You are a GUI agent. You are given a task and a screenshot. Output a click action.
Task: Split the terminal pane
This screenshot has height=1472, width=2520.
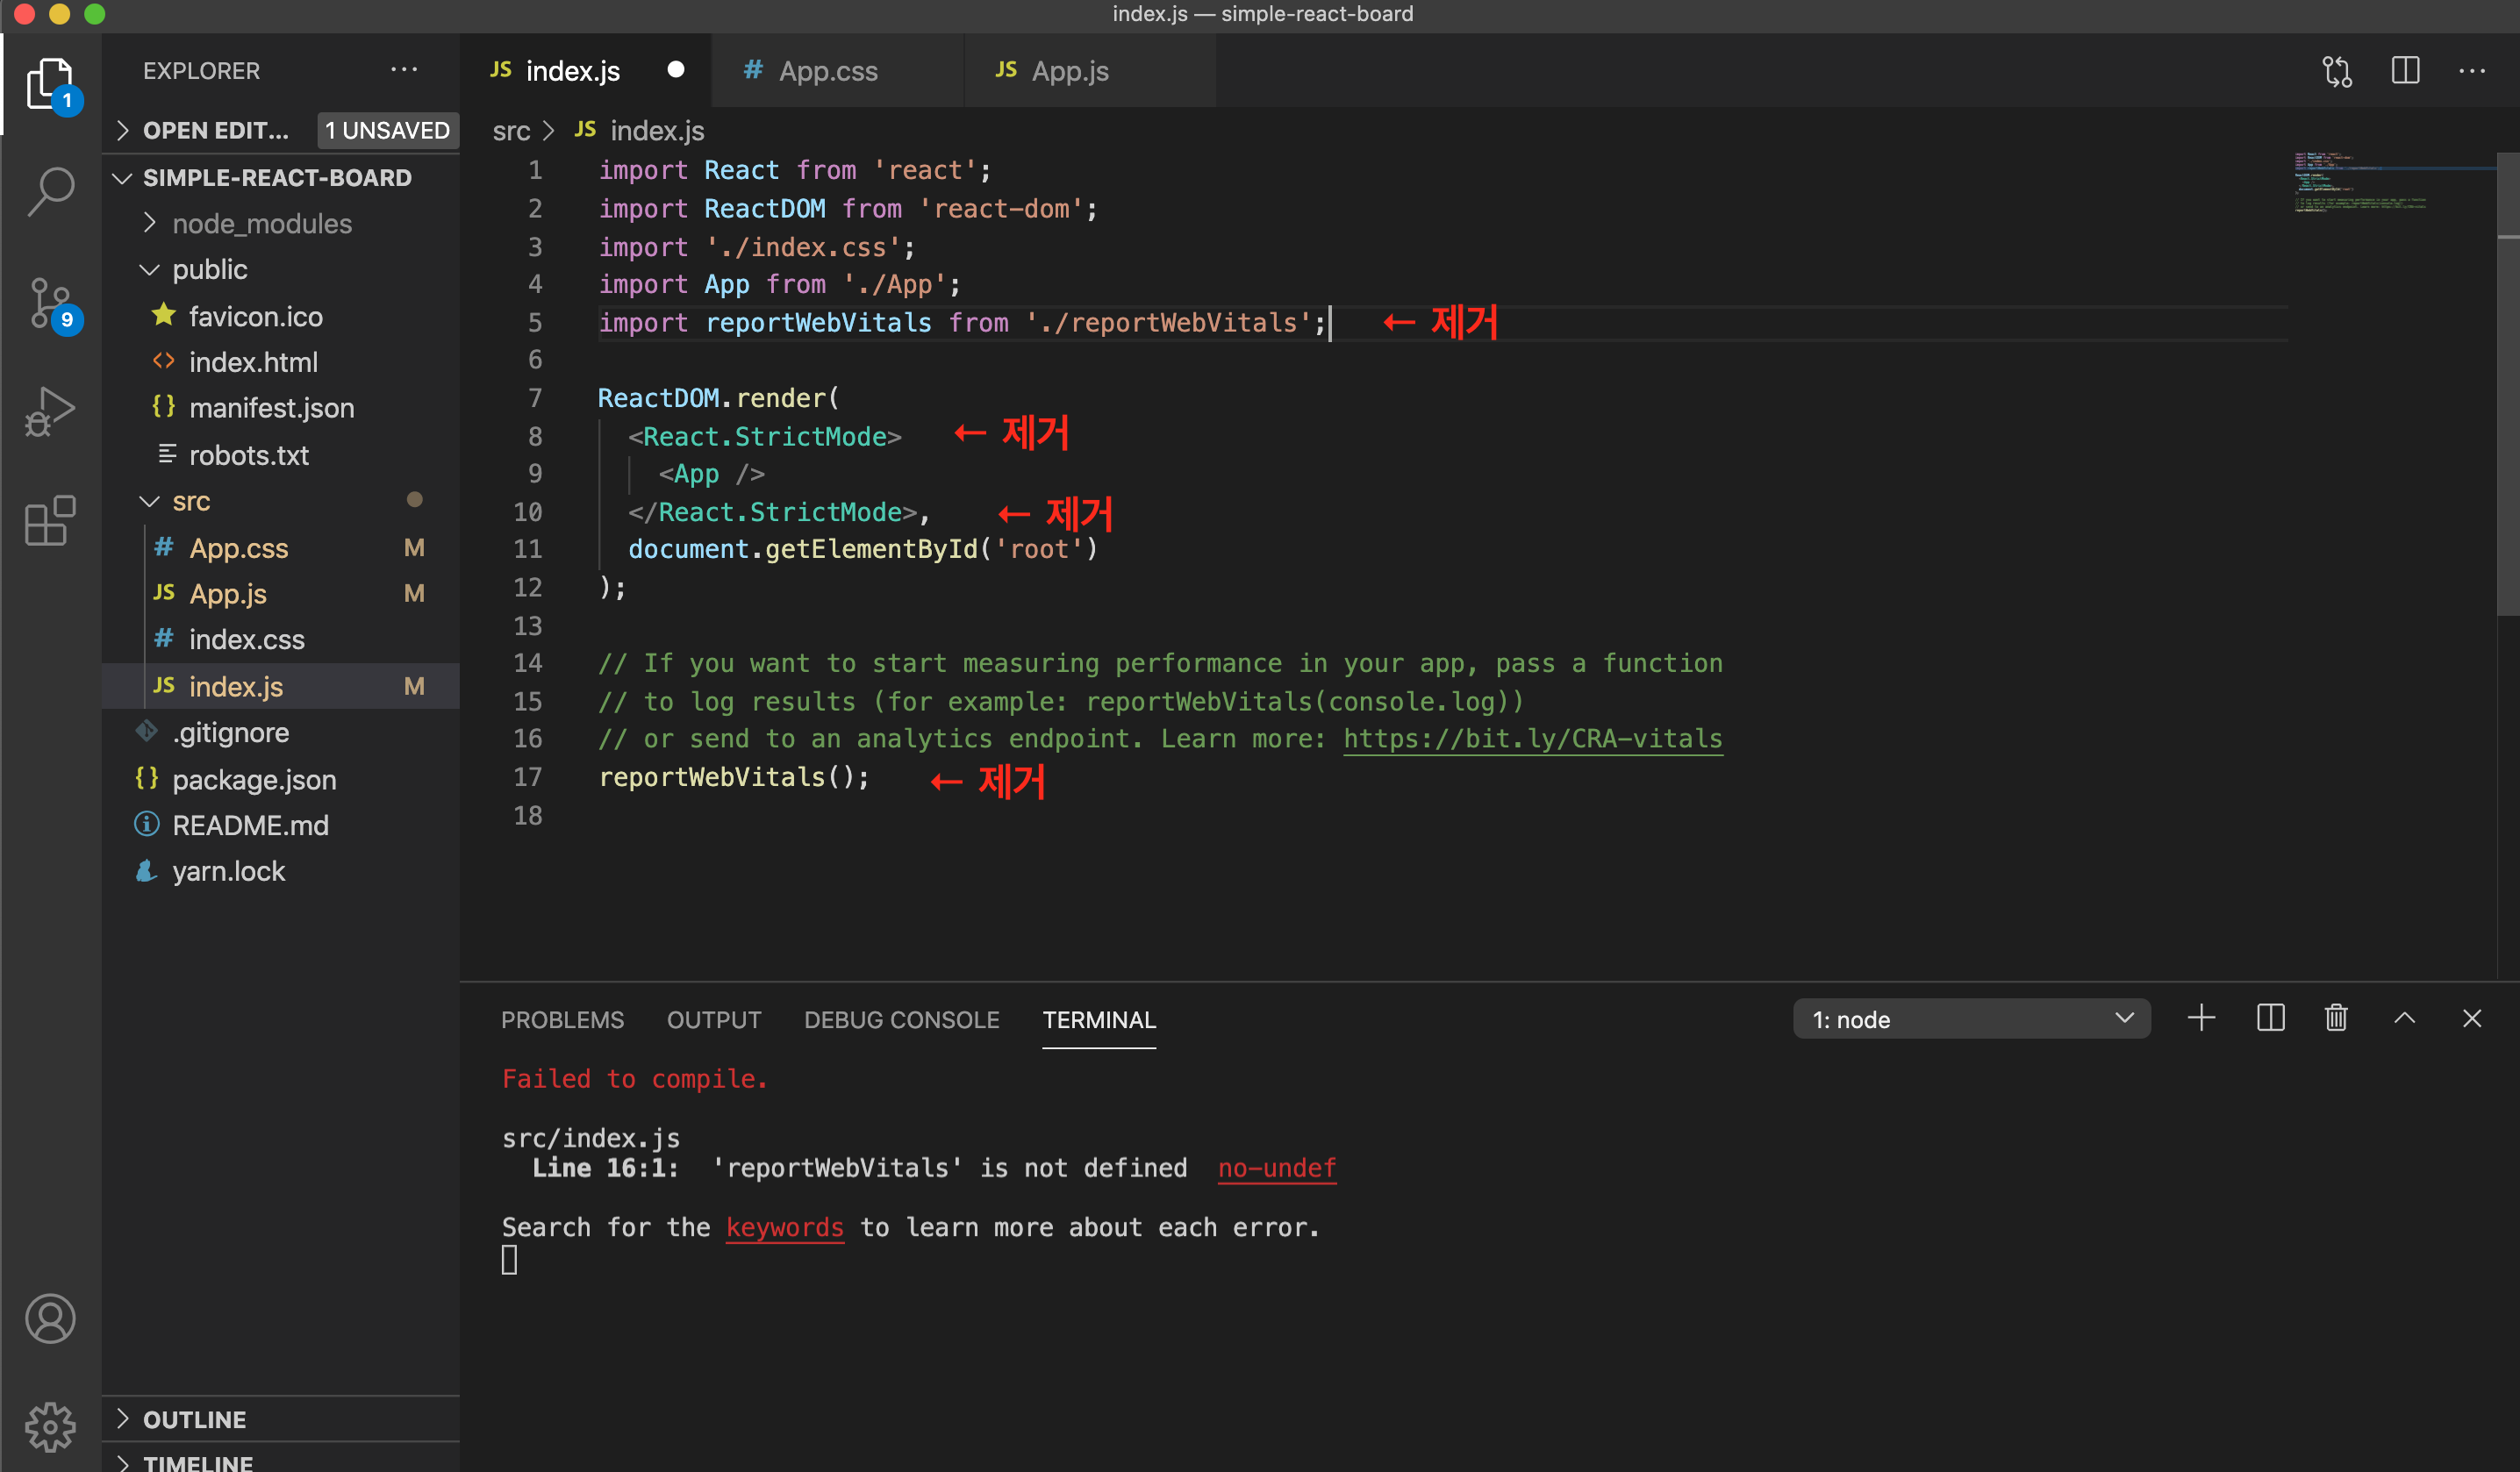coord(2270,1019)
